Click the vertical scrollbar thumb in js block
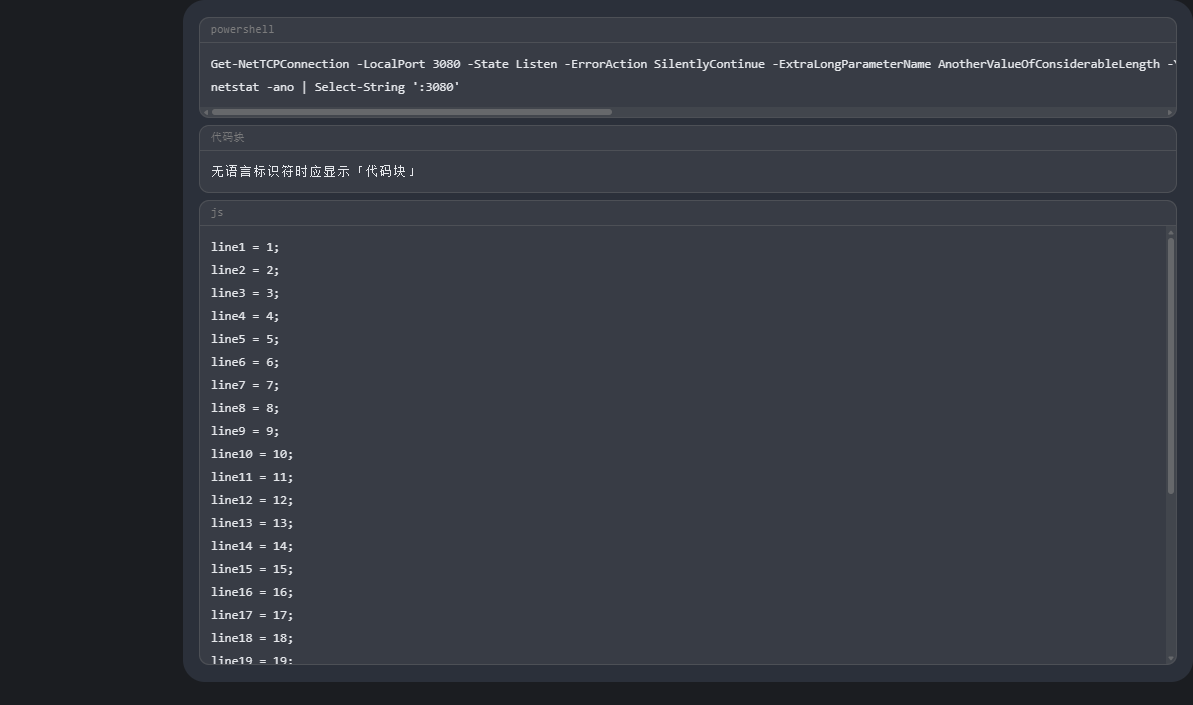Viewport: 1193px width, 705px height. (1171, 366)
